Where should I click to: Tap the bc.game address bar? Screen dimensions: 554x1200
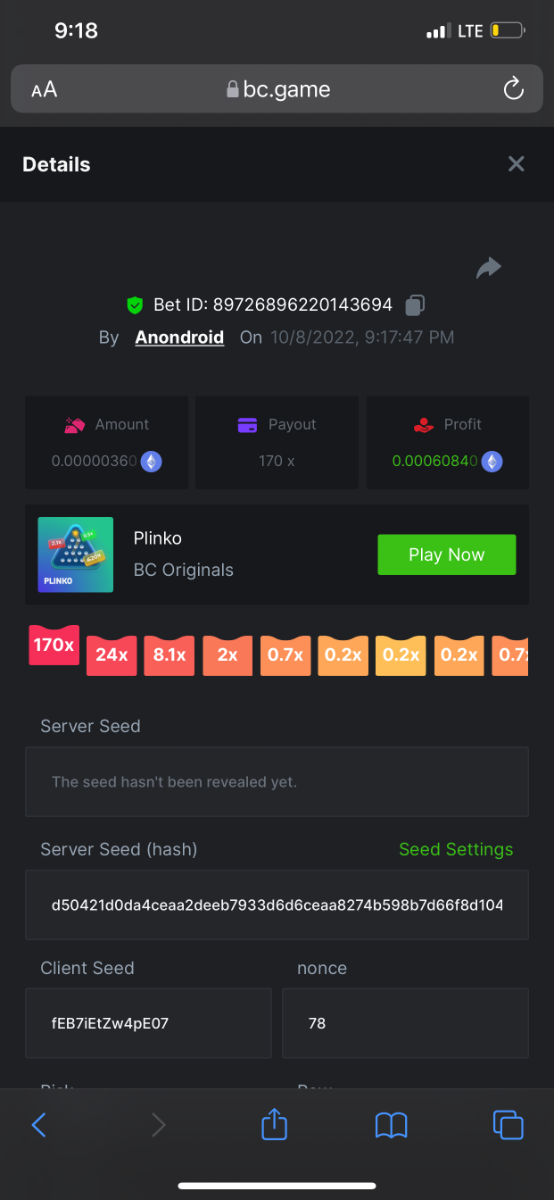277,89
